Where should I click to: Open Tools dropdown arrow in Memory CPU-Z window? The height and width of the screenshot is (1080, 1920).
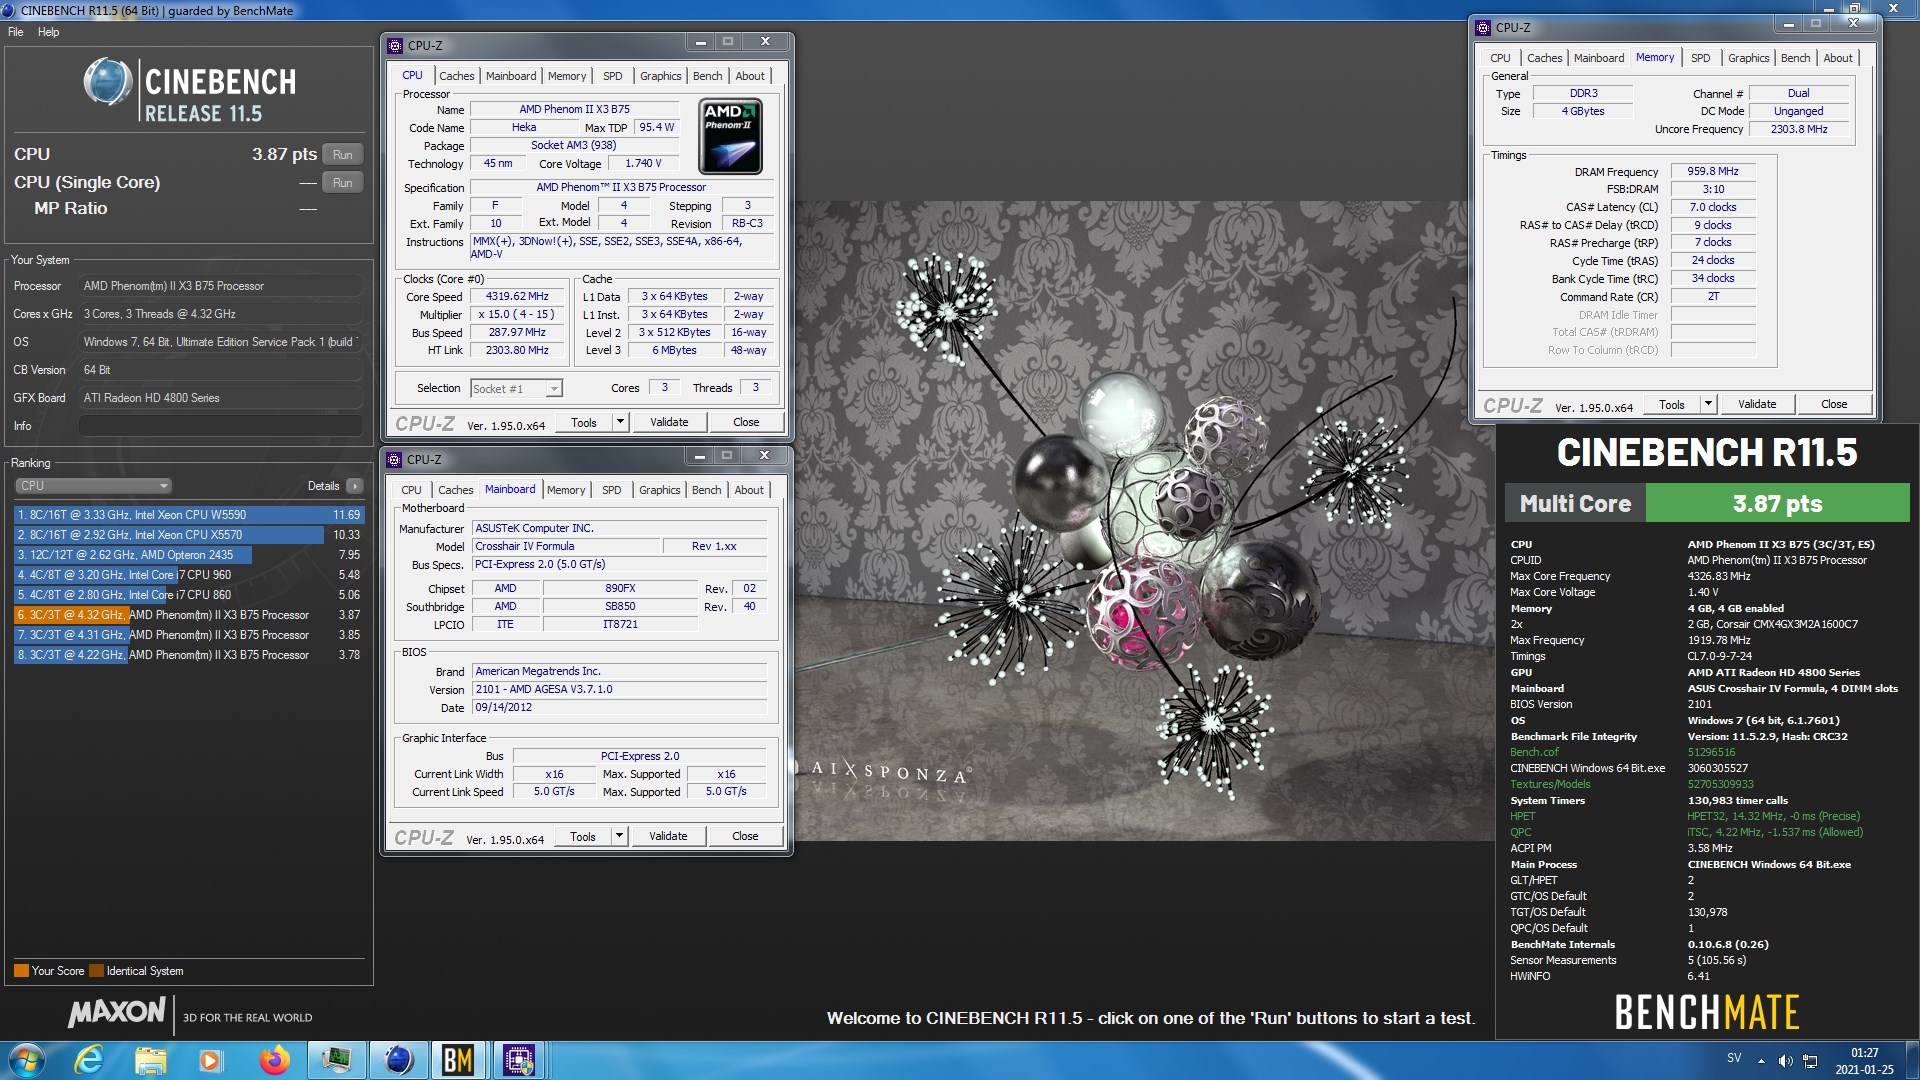[1708, 404]
